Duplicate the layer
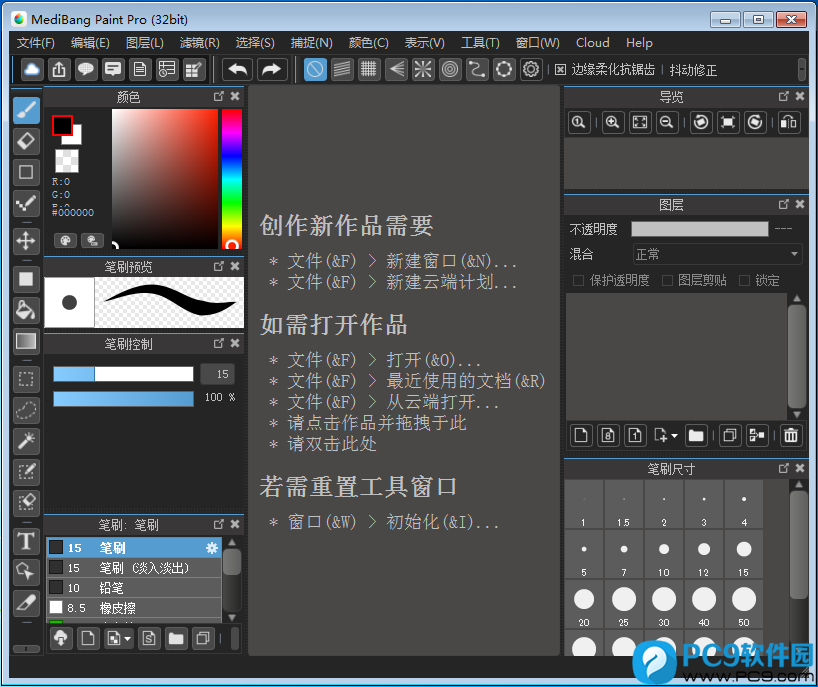Screen dimensions: 818x687 (x=729, y=435)
